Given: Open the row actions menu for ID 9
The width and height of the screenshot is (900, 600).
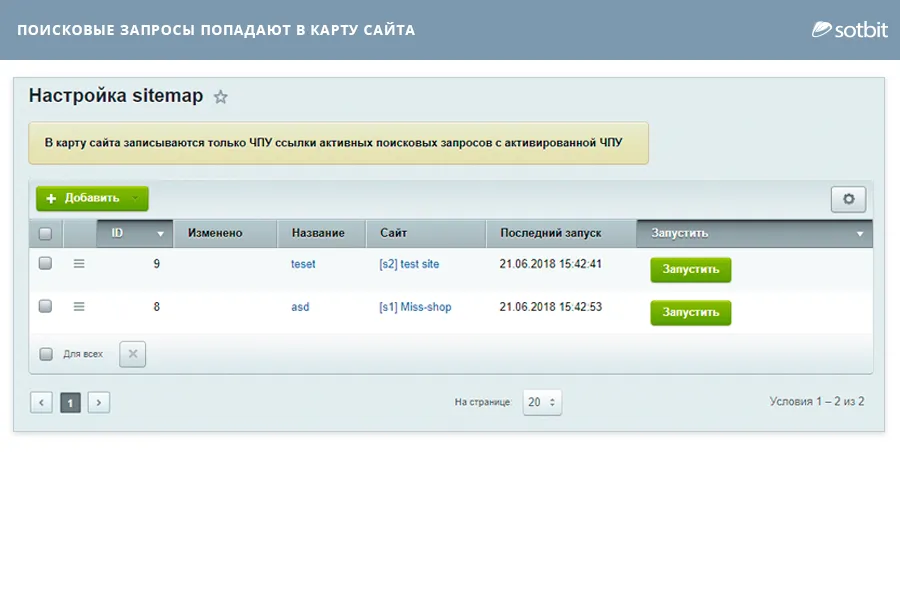Looking at the screenshot, I should coord(79,264).
